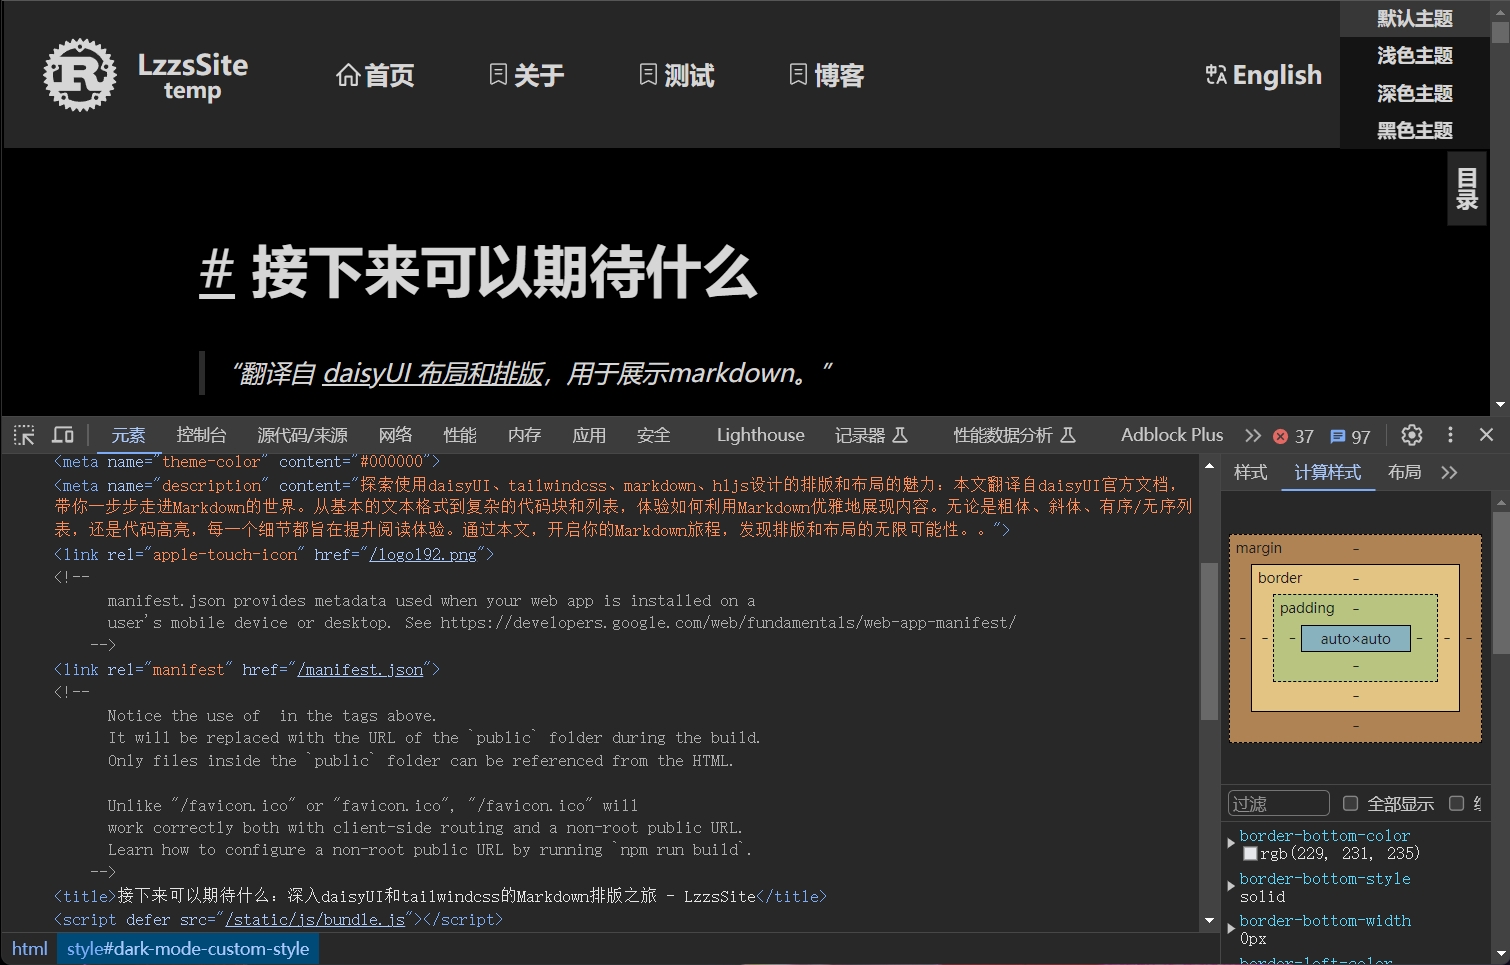Toggle the checkbox right of 全部显示
This screenshot has height=965, width=1510.
[x=1456, y=803]
